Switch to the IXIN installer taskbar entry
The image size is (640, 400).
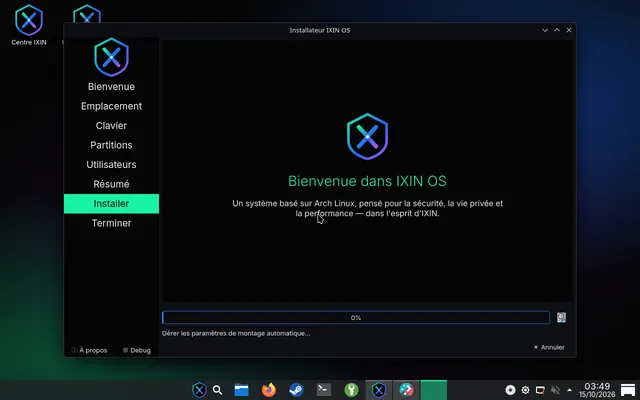(x=379, y=390)
